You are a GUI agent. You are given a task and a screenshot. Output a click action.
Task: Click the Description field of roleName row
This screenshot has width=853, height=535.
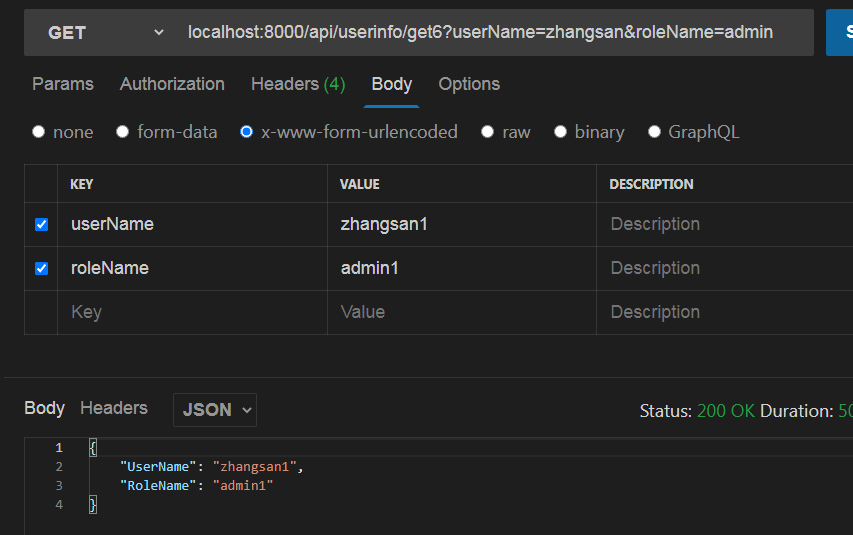tap(725, 268)
